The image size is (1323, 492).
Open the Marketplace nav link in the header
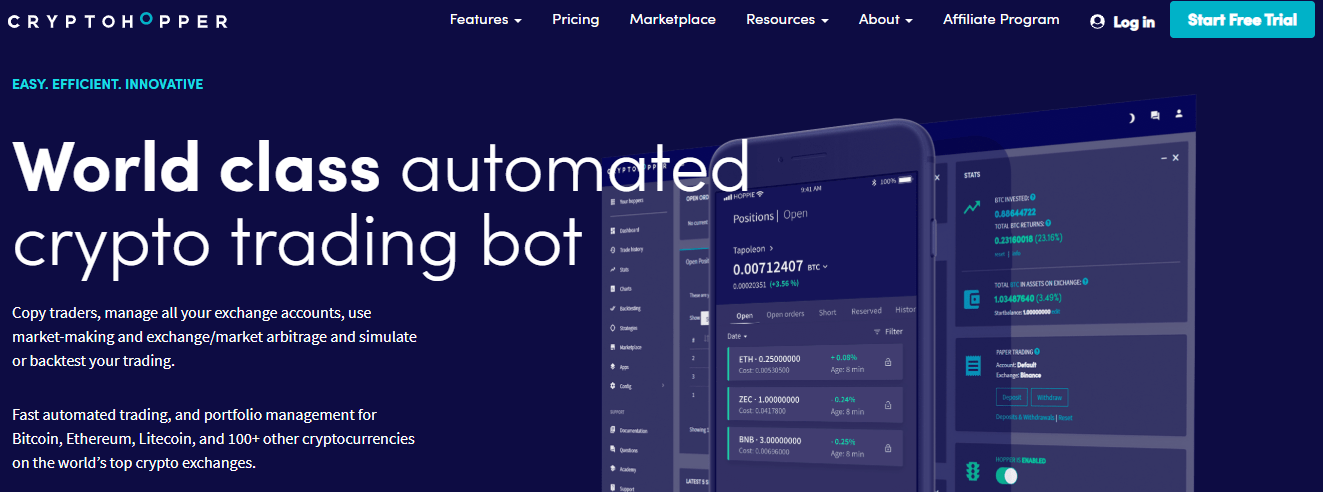[673, 20]
